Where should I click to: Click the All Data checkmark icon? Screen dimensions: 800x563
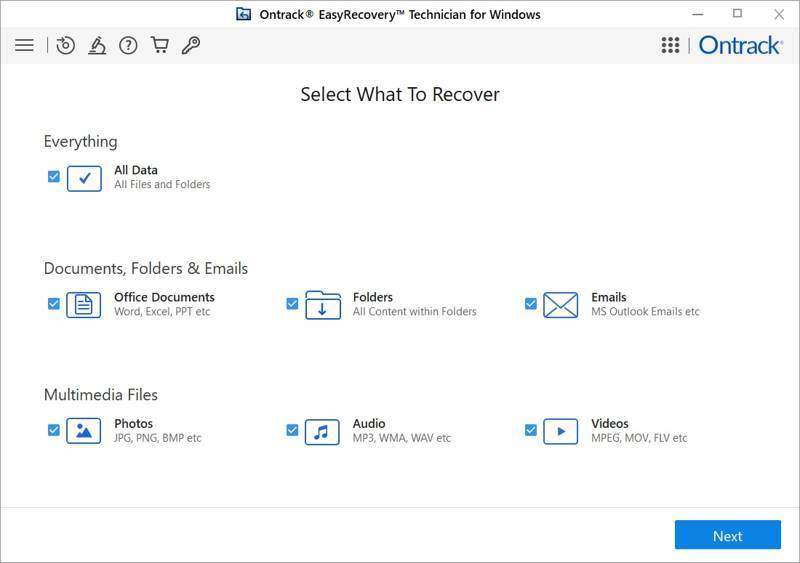point(84,178)
